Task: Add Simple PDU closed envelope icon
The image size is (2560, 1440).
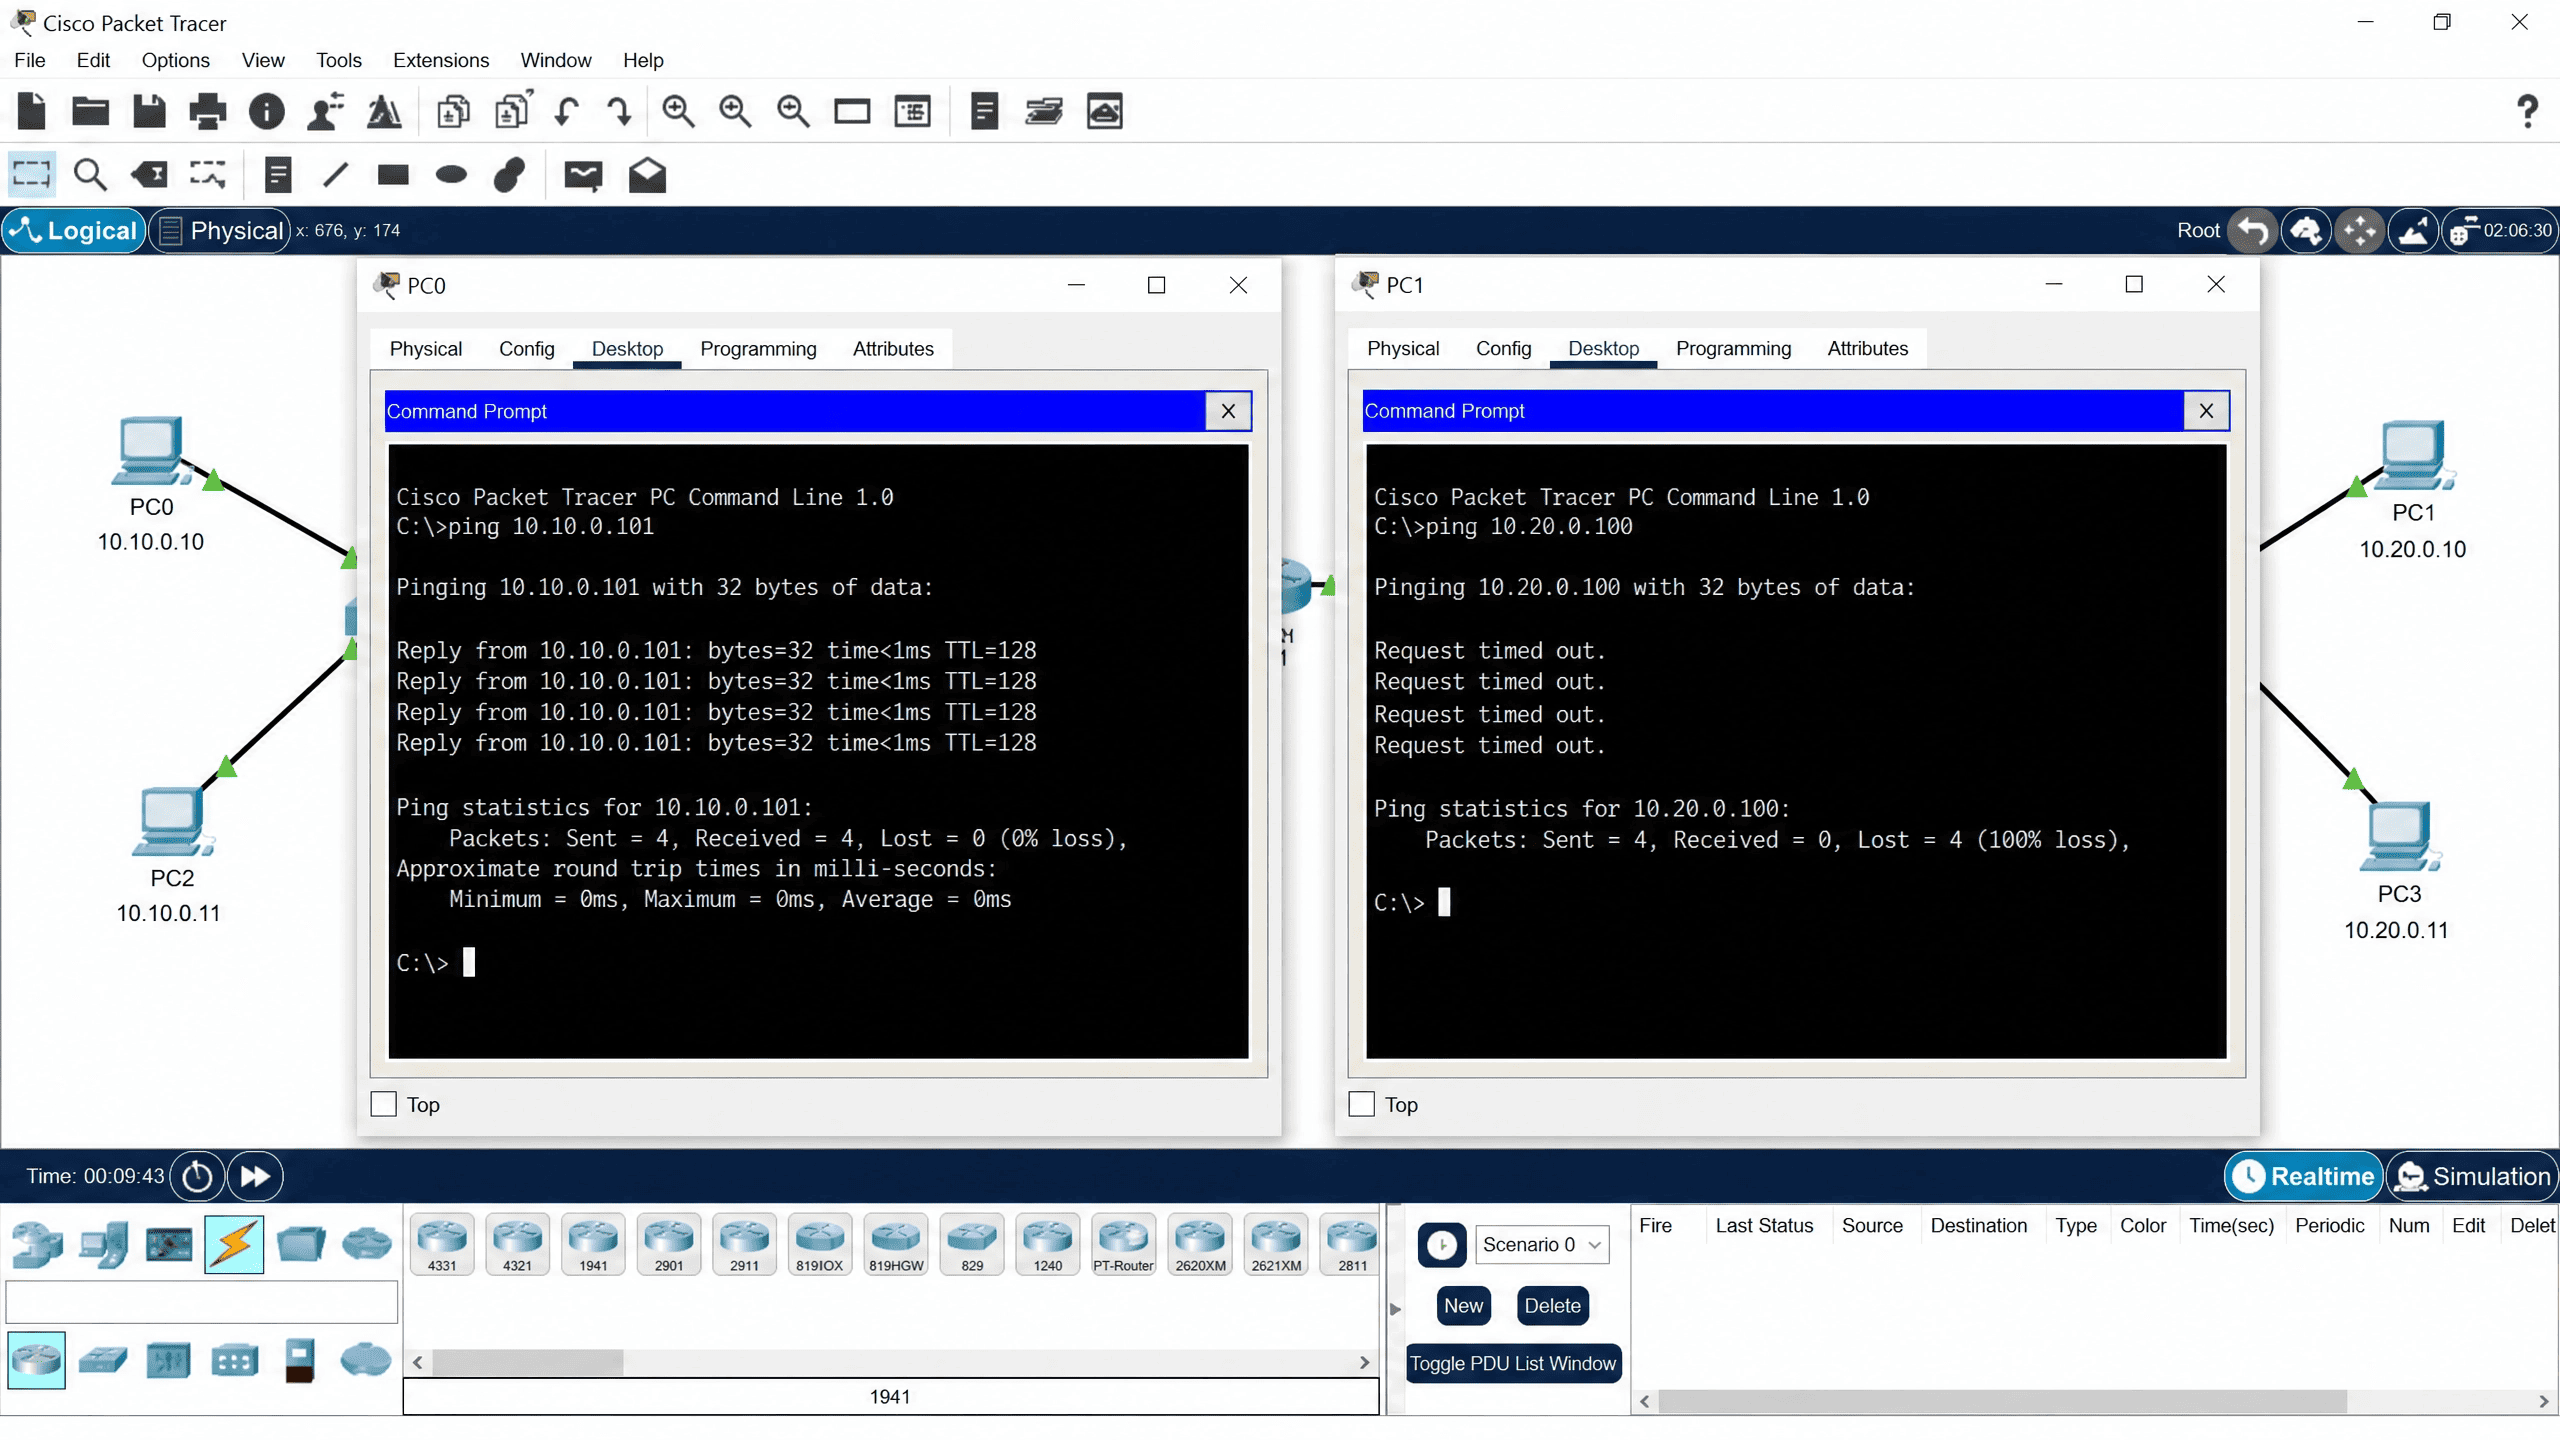Action: [x=583, y=176]
